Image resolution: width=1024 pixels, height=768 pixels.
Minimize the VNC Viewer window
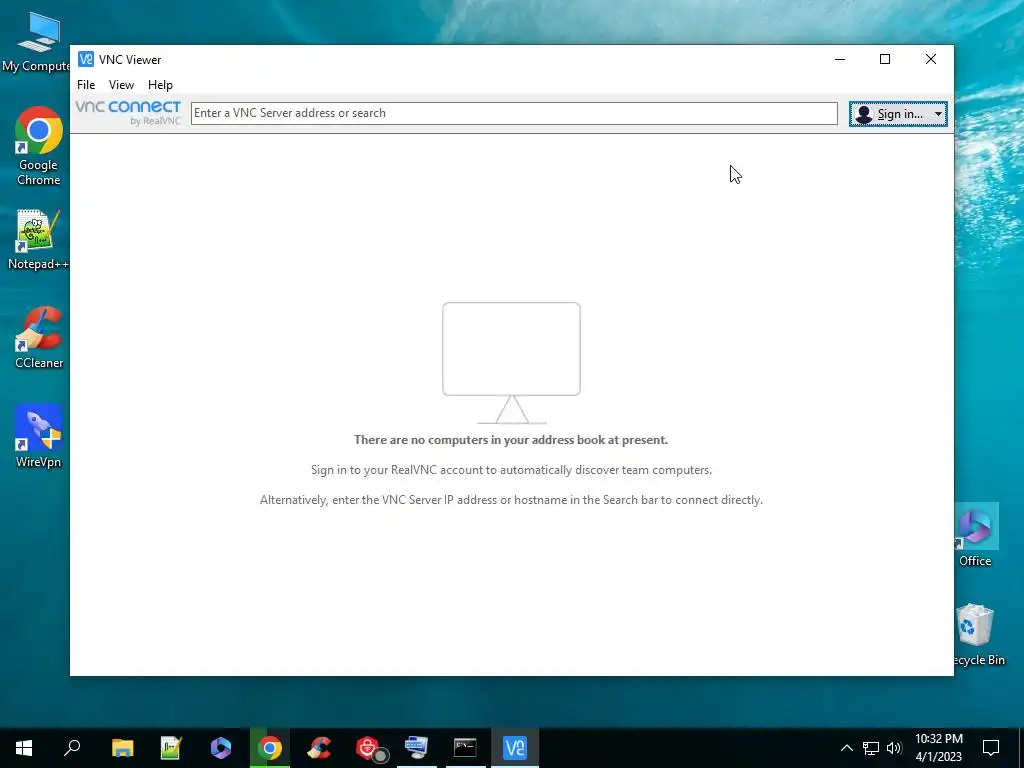point(840,59)
